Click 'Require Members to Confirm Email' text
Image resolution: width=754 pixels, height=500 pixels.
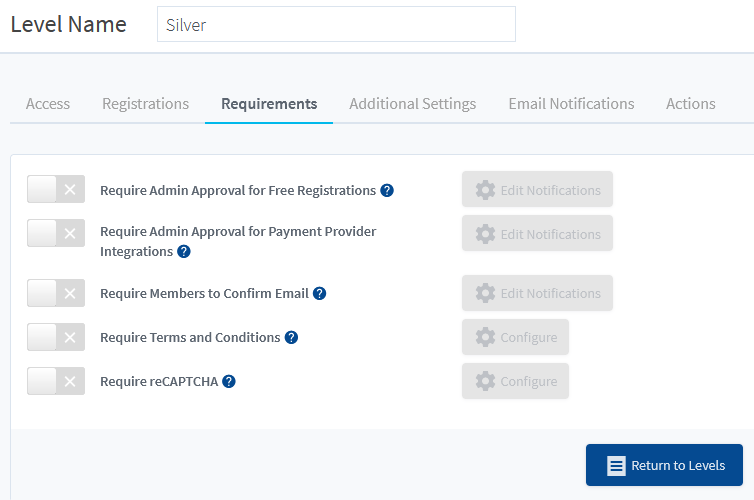click(x=204, y=294)
